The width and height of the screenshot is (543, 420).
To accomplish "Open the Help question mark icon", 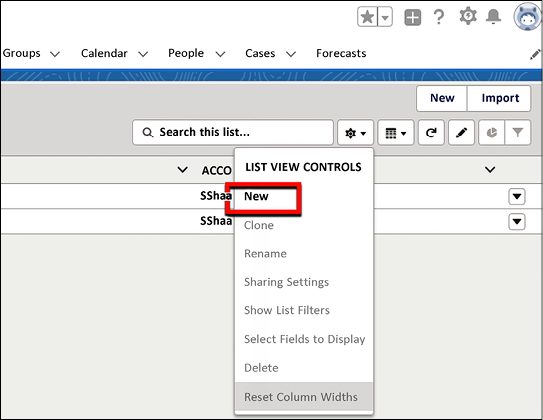I will click(x=439, y=17).
